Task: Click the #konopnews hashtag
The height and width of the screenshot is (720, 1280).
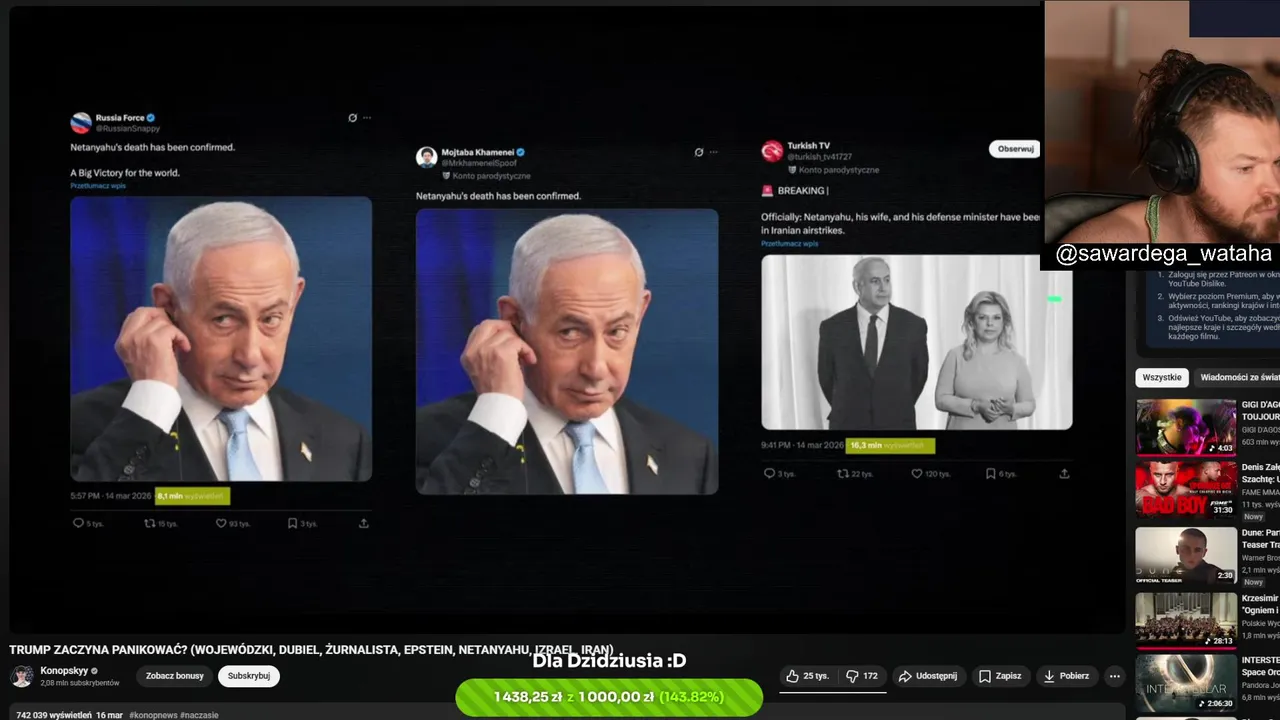Action: 153,715
